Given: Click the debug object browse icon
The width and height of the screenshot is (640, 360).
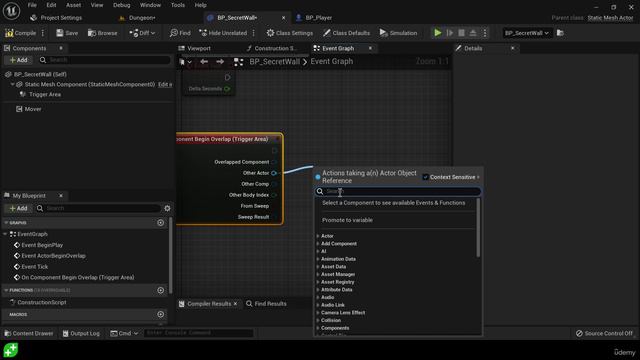Looking at the screenshot, I should [x=560, y=33].
